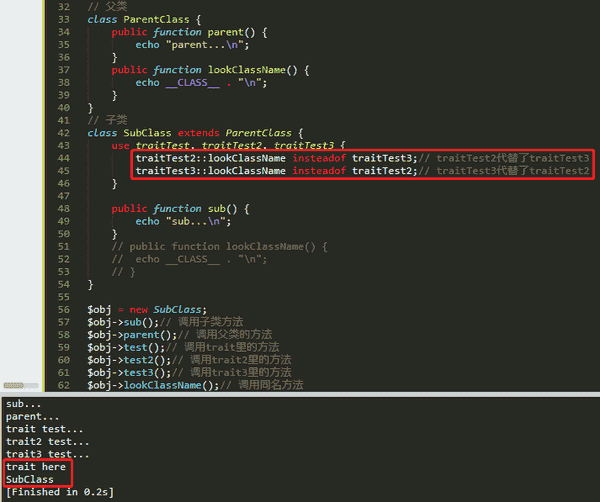The height and width of the screenshot is (502, 600).
Task: Click the __CLASS__ constant on line 38
Action: tap(192, 83)
